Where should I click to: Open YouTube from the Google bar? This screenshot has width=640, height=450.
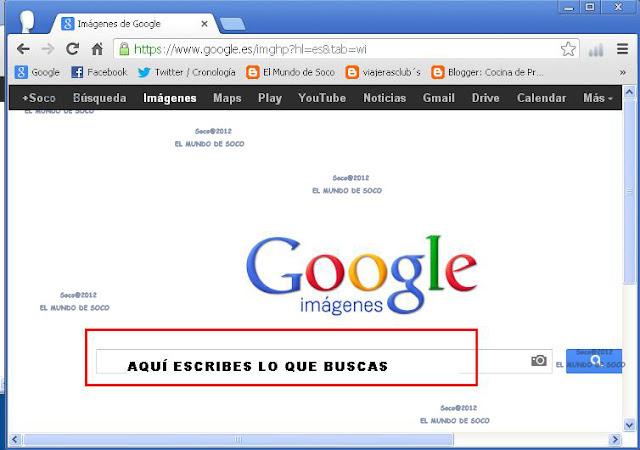tap(322, 98)
